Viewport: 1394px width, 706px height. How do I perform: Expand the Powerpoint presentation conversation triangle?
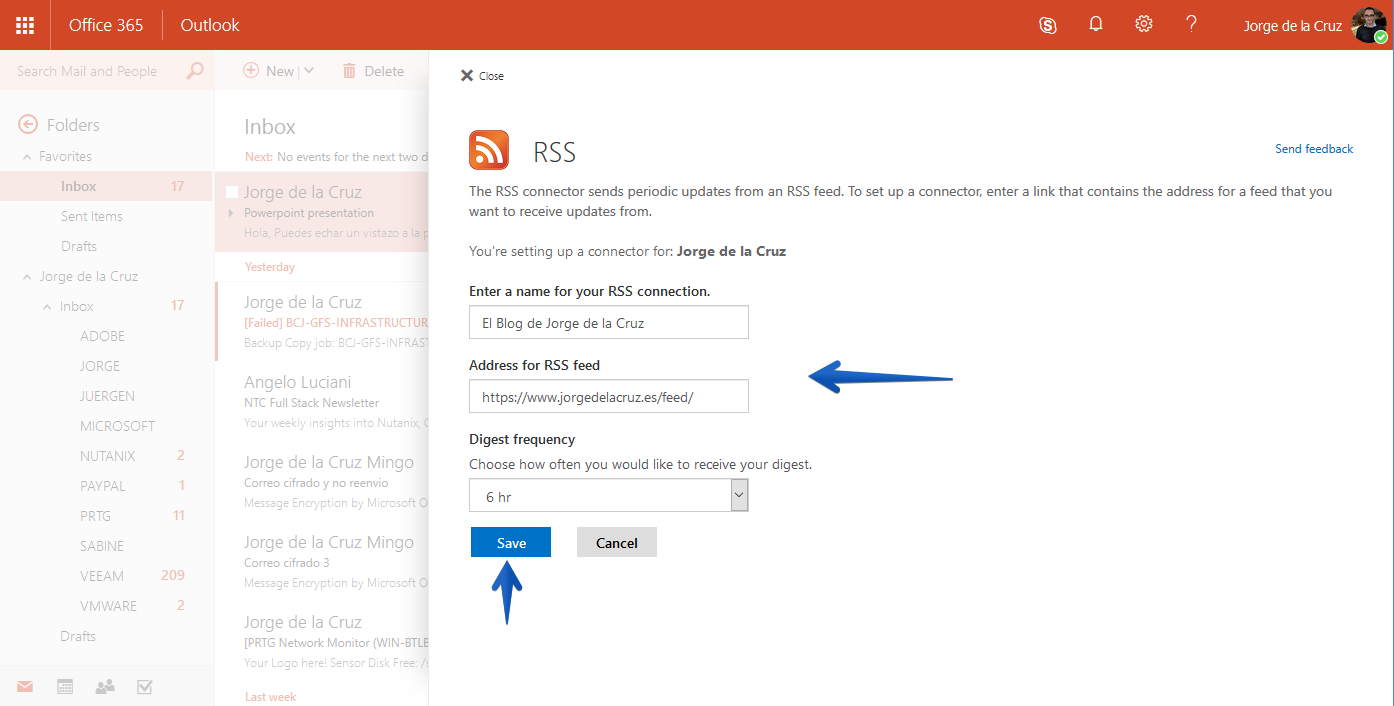231,213
